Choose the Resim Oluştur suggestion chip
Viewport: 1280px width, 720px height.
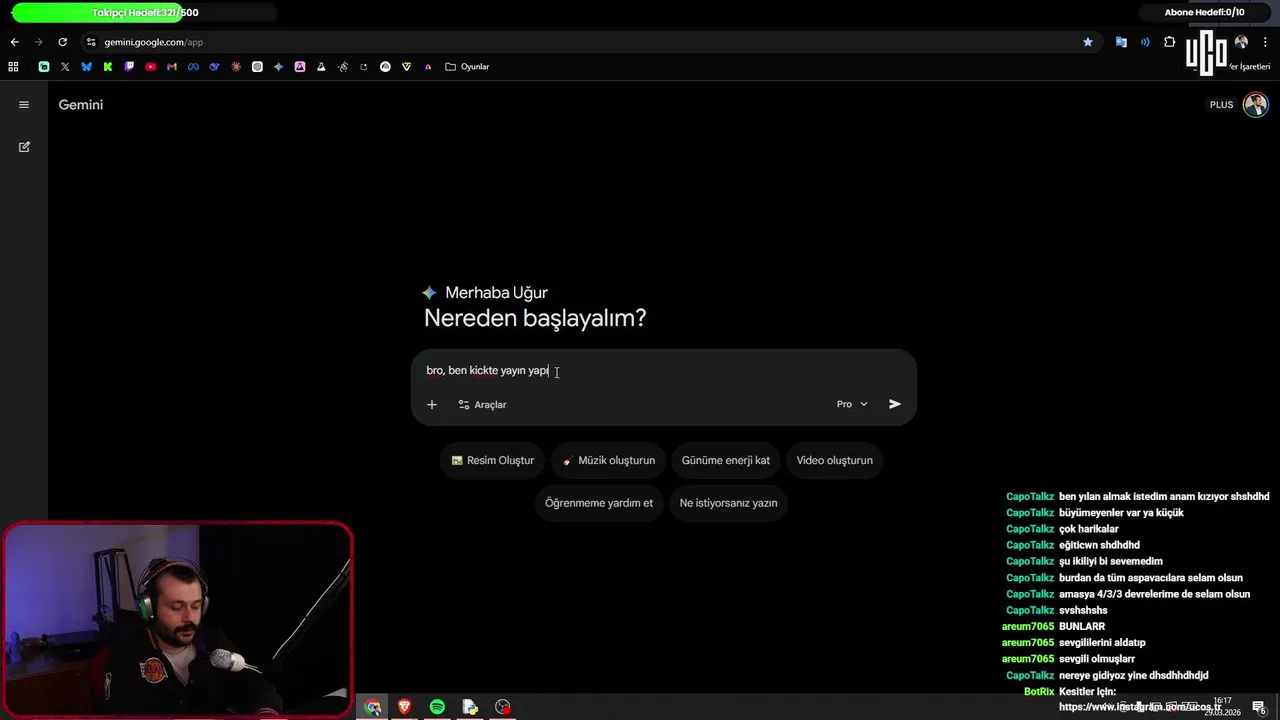492,460
